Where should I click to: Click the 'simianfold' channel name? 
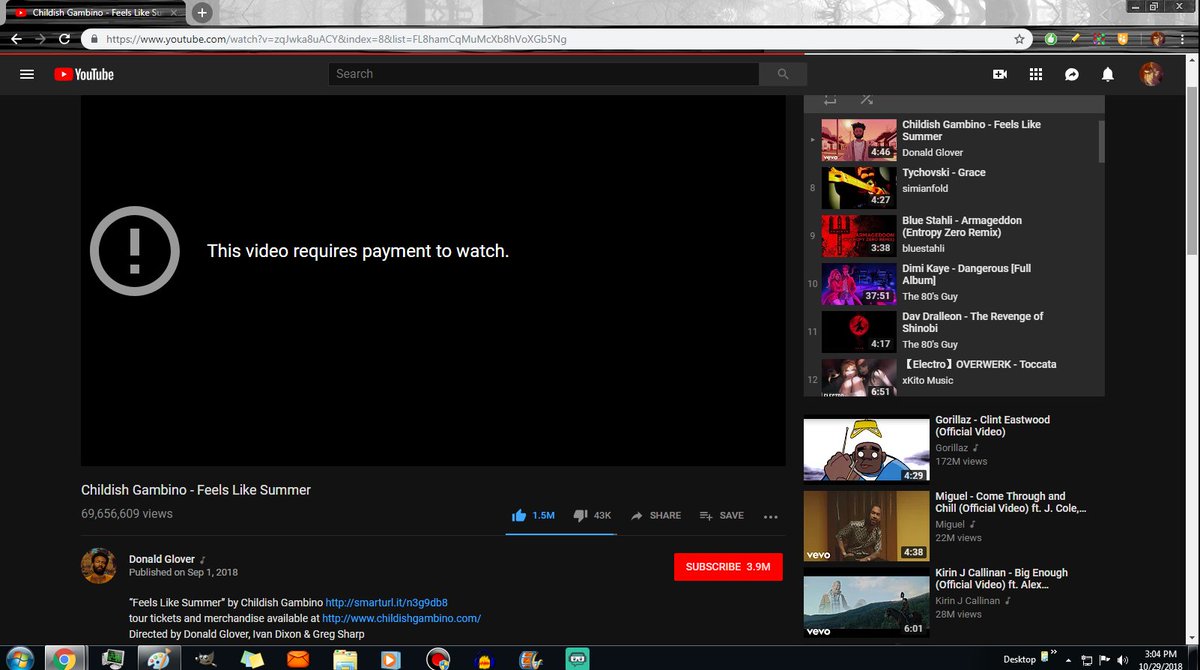tap(925, 188)
